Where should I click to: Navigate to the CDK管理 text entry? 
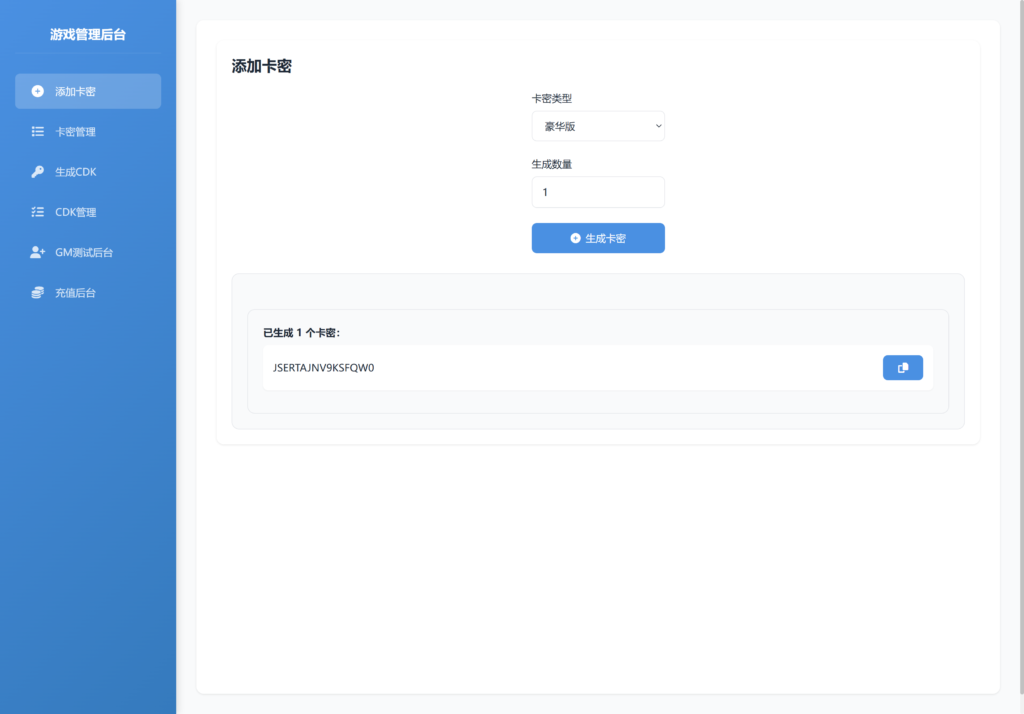[75, 212]
